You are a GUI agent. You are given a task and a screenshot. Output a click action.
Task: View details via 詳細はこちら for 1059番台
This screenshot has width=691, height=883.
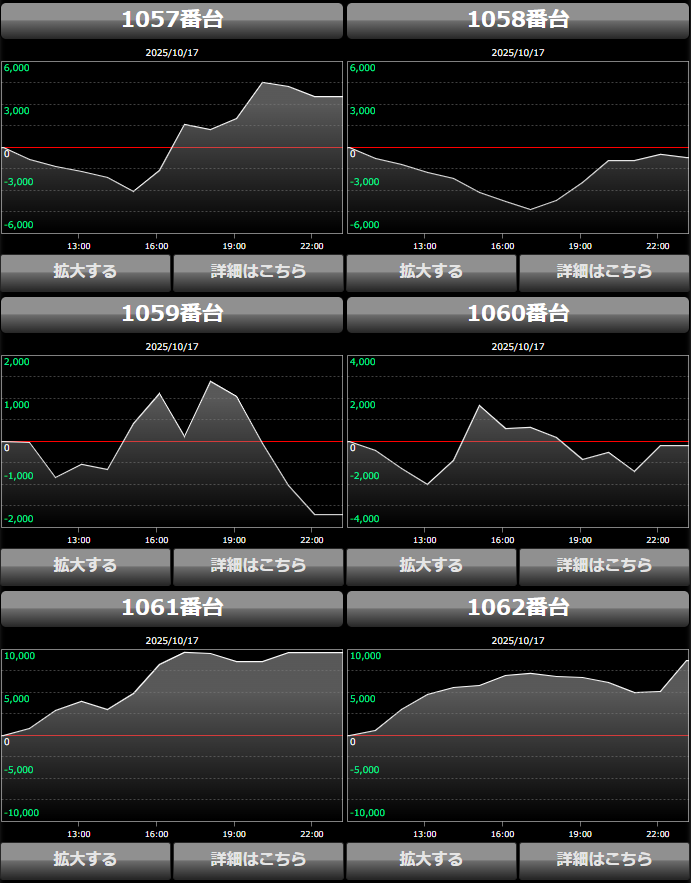(258, 565)
